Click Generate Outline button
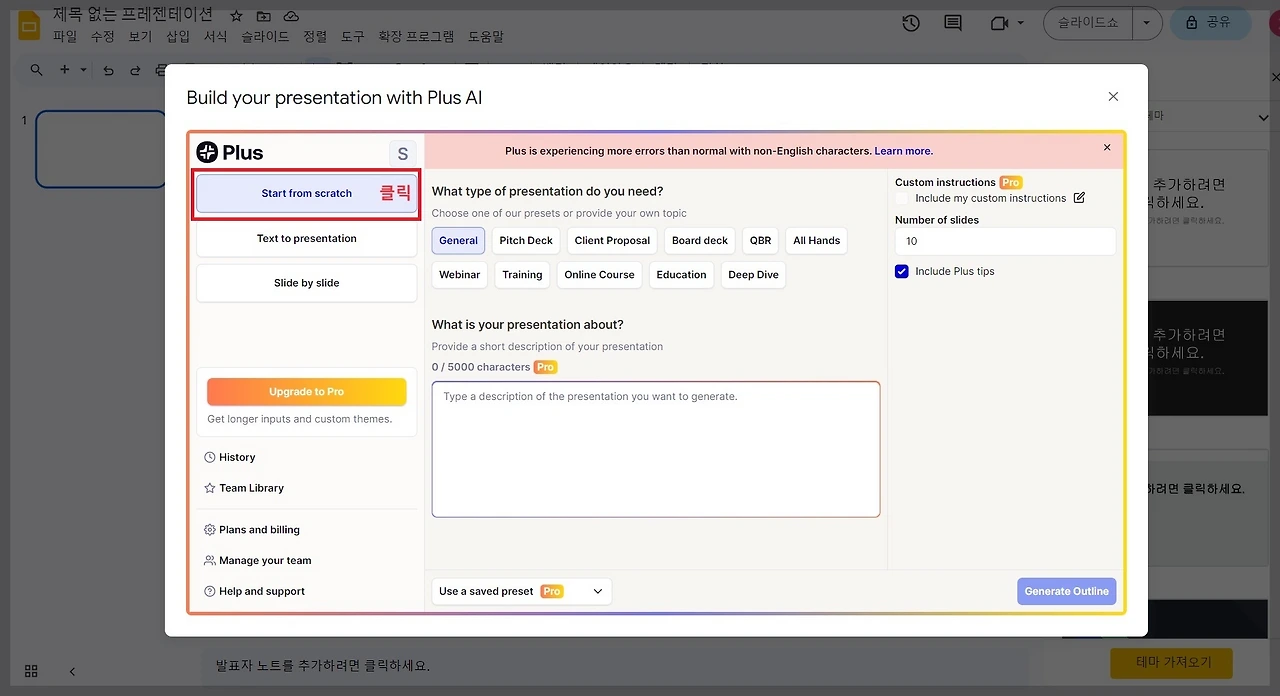1280x696 pixels. pos(1067,591)
